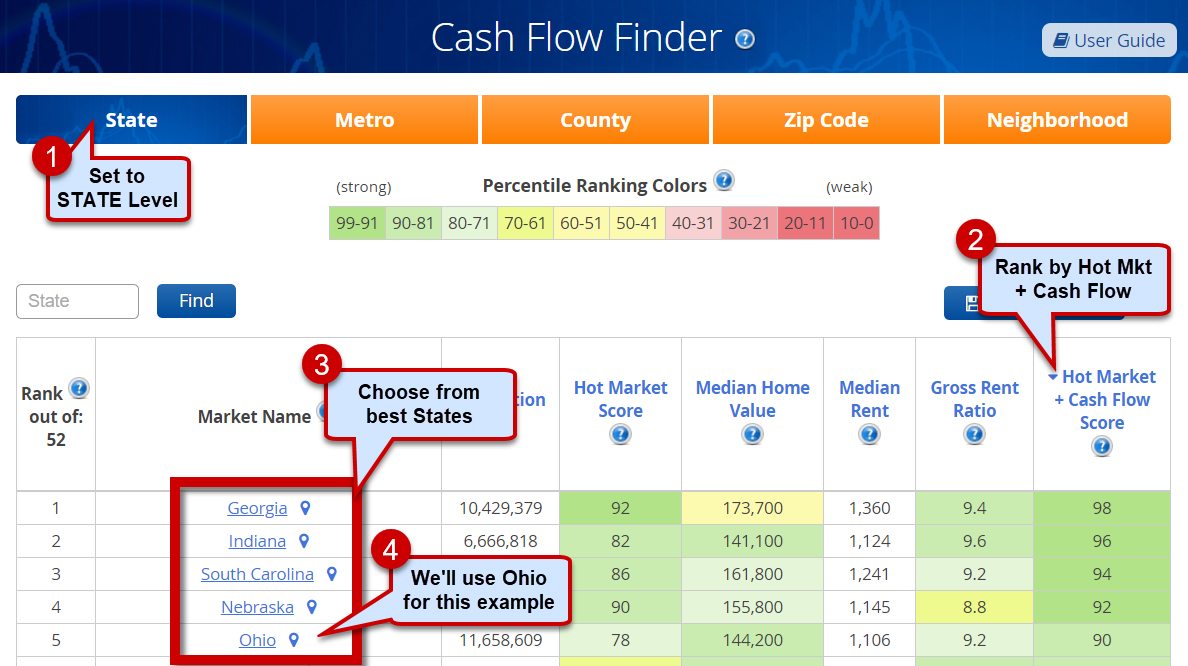Select Ohio population 11,658,609 cell
1188x666 pixels.
tap(501, 639)
